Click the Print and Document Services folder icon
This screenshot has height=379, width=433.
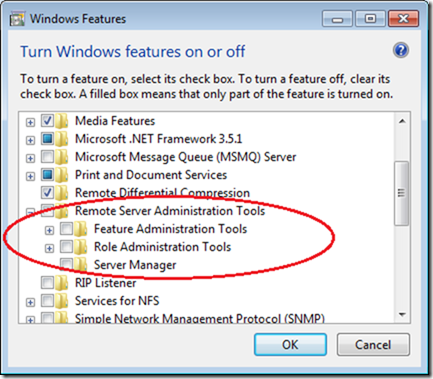62,175
